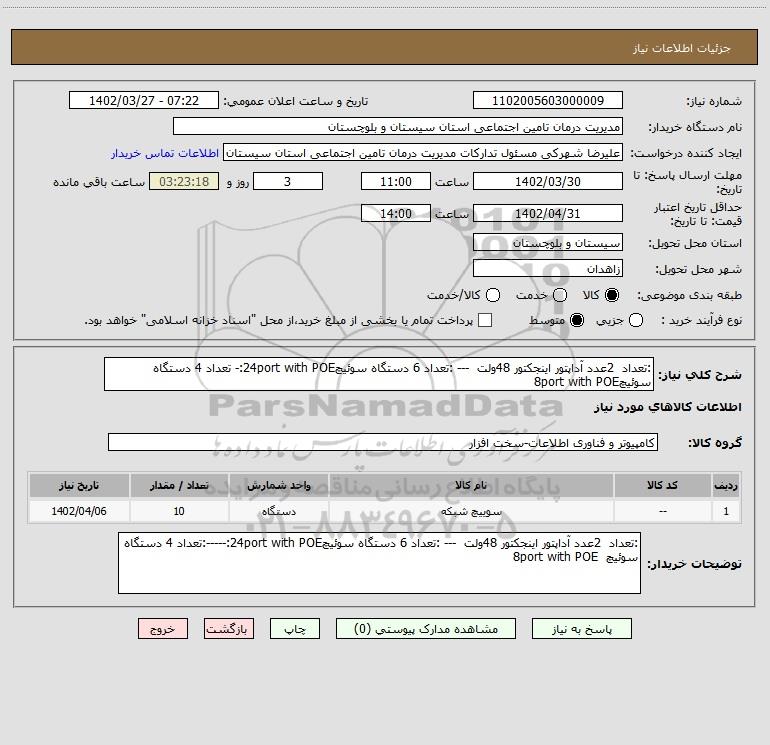Click the چاپ print button
This screenshot has height=745, width=770.
coord(295,629)
